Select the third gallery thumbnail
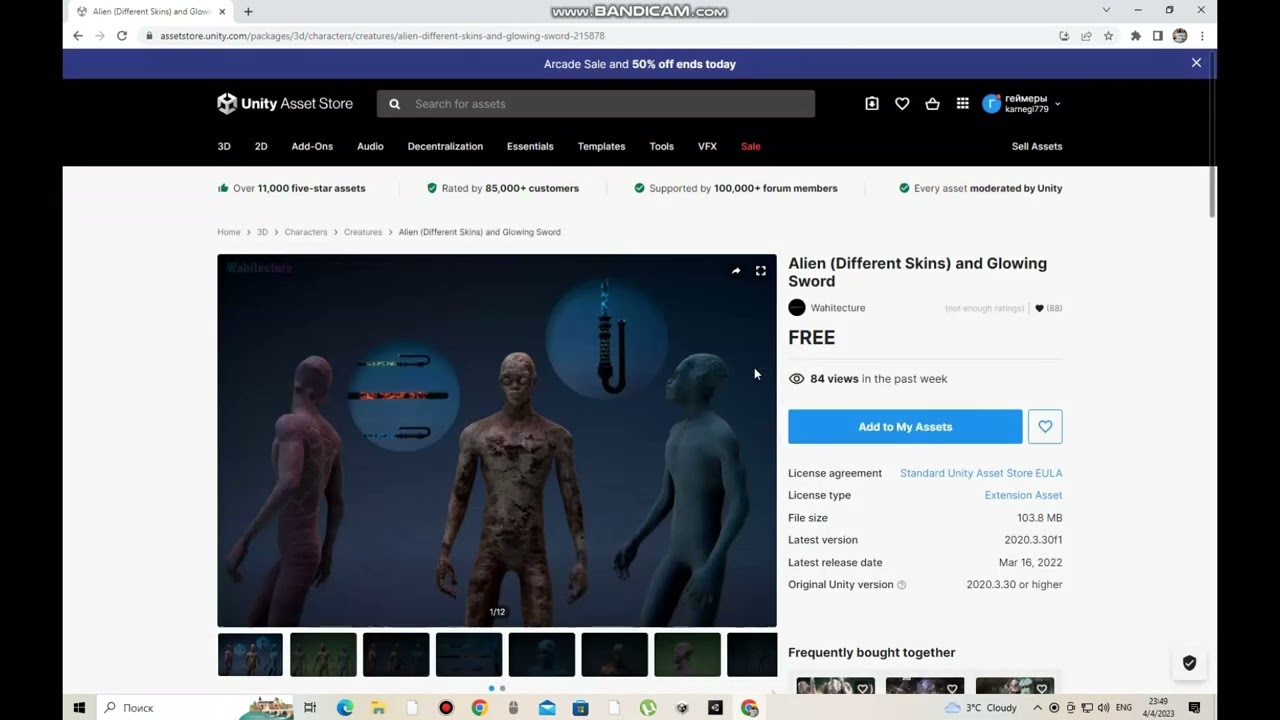Screen dimensions: 1280x720 [396, 655]
